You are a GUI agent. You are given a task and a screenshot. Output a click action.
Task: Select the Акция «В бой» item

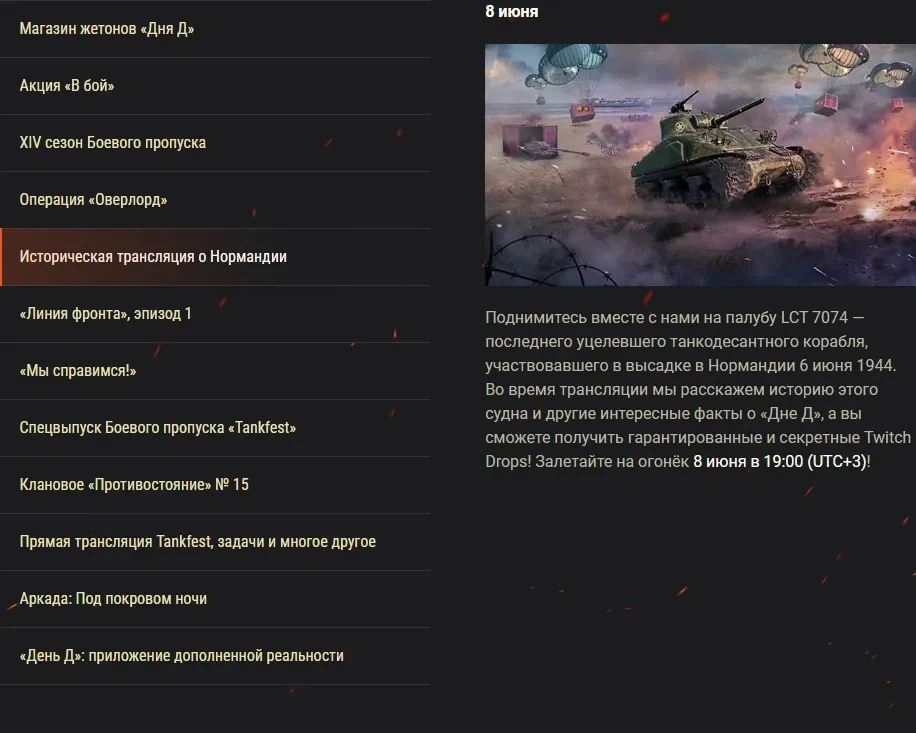click(x=215, y=86)
